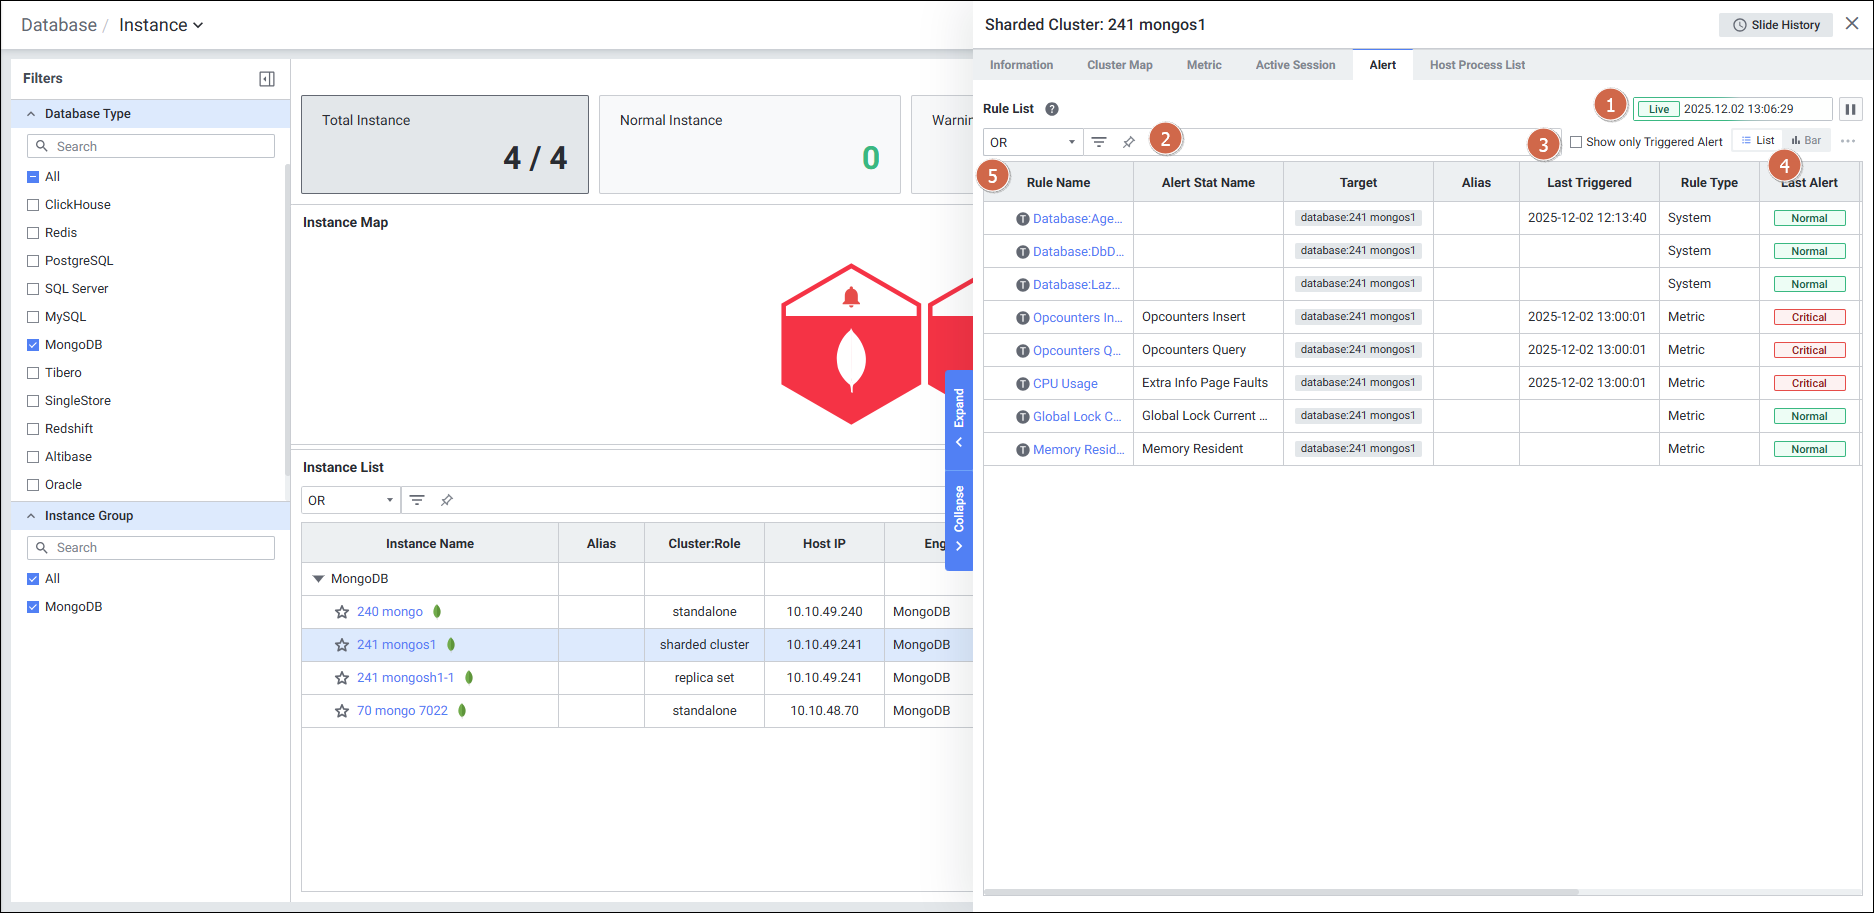
Task: Open the Slide History button
Action: coord(1776,25)
